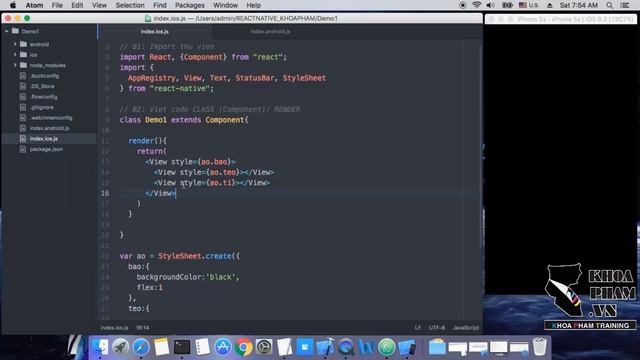The image size is (640, 360).
Task: Open package.json in the tree
Action: tap(46, 149)
